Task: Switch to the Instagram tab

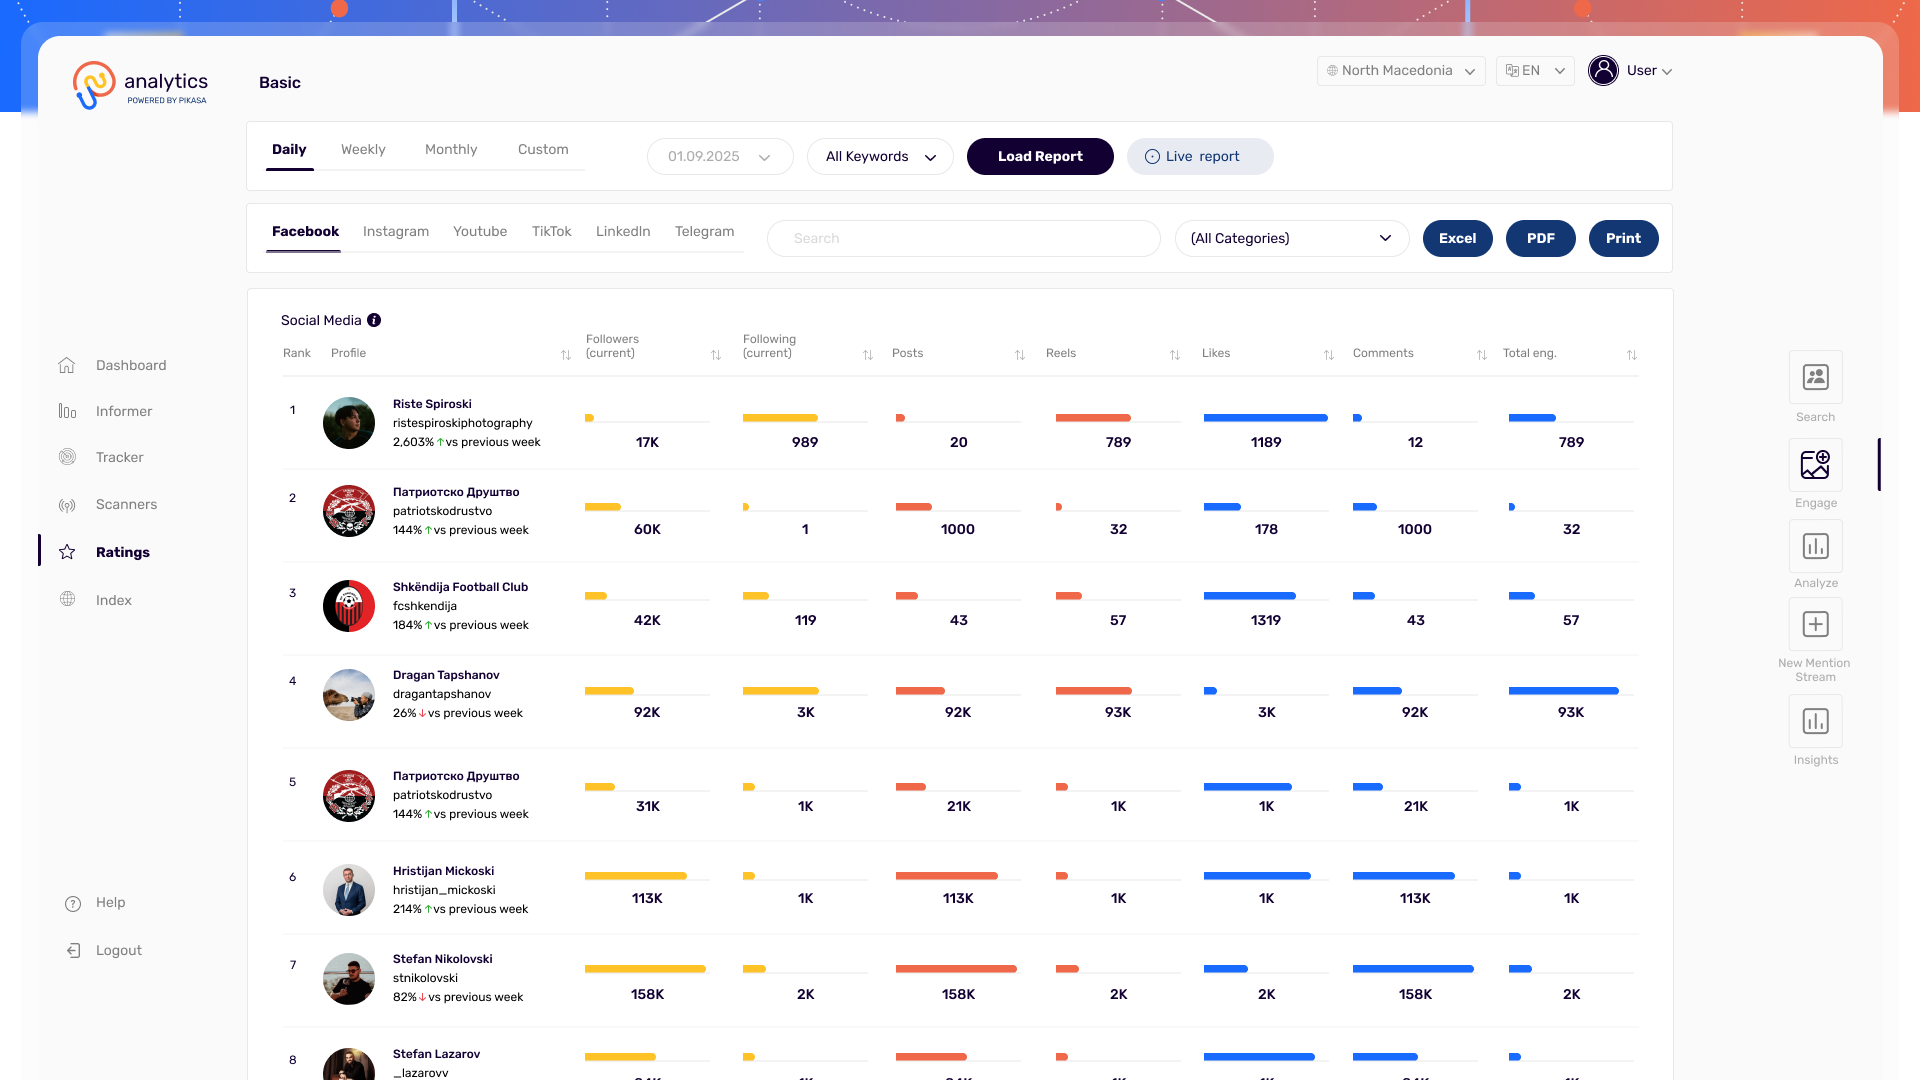Action: [x=395, y=231]
